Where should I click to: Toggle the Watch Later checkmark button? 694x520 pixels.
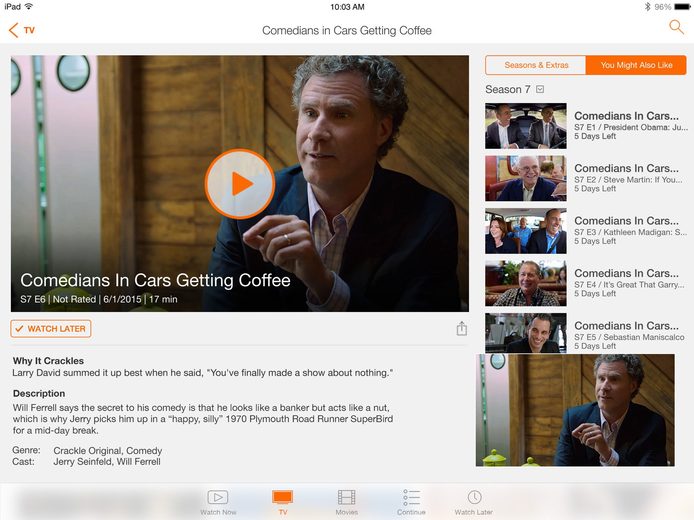(x=51, y=329)
